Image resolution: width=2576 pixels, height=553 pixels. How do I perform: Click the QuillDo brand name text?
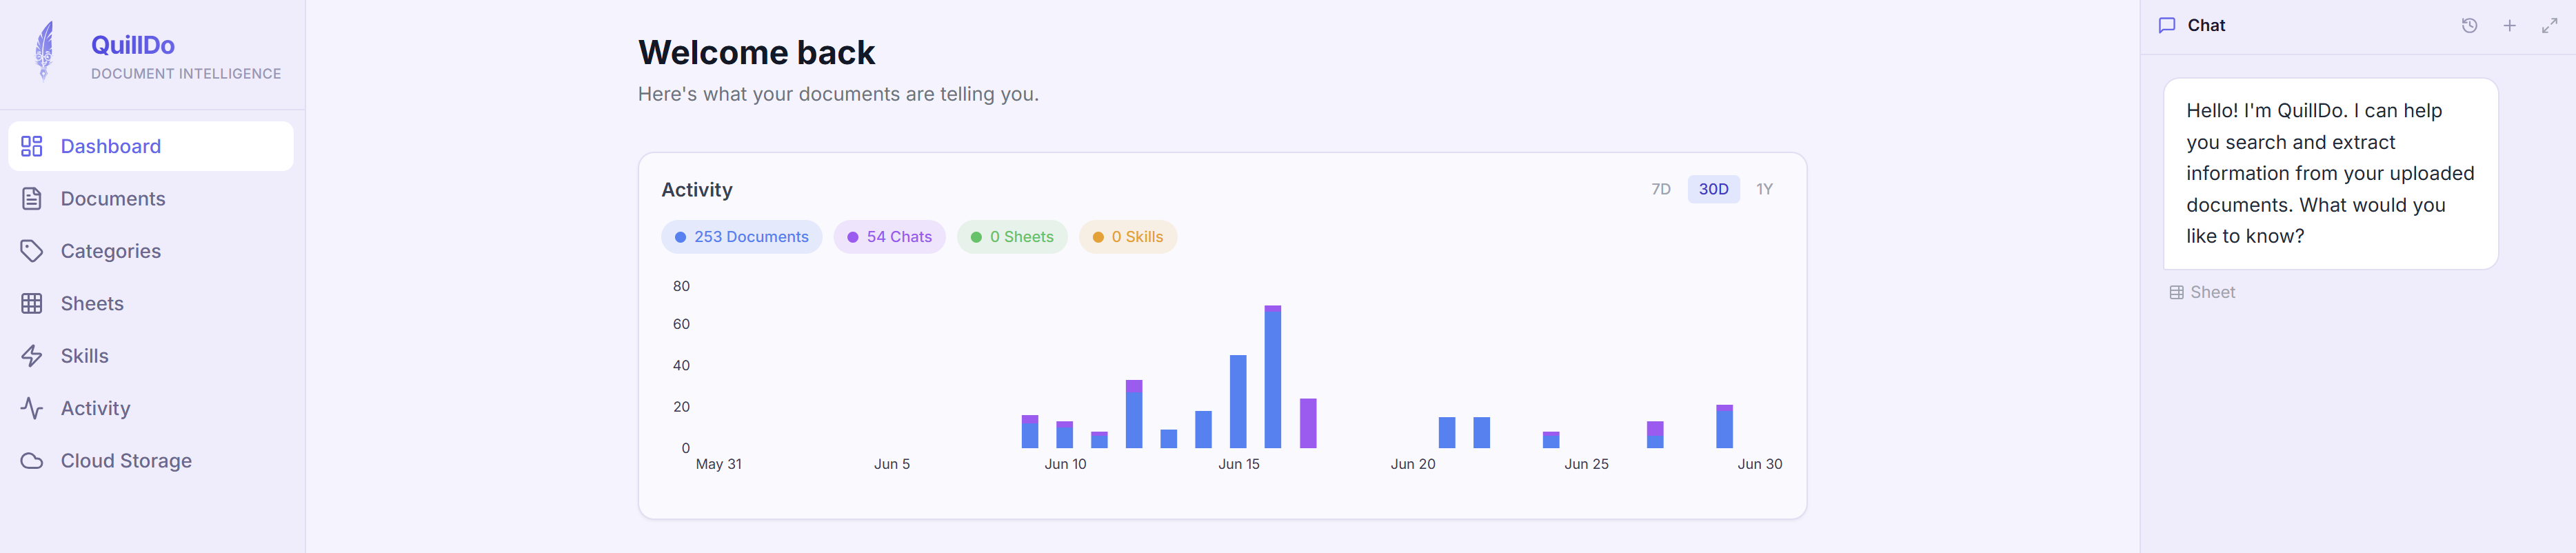point(133,45)
